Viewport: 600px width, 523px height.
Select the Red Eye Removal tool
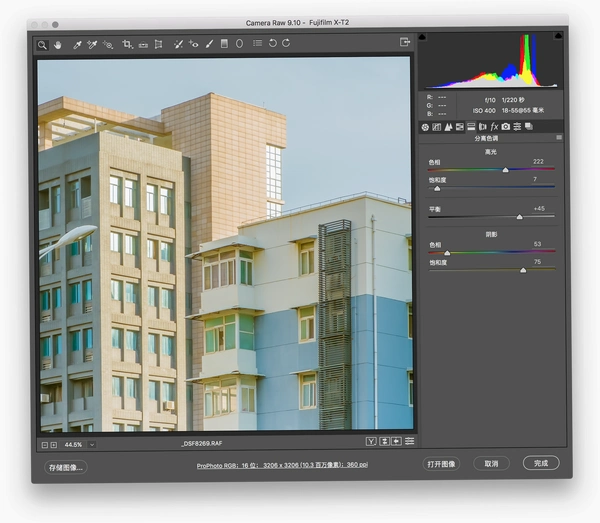[193, 44]
